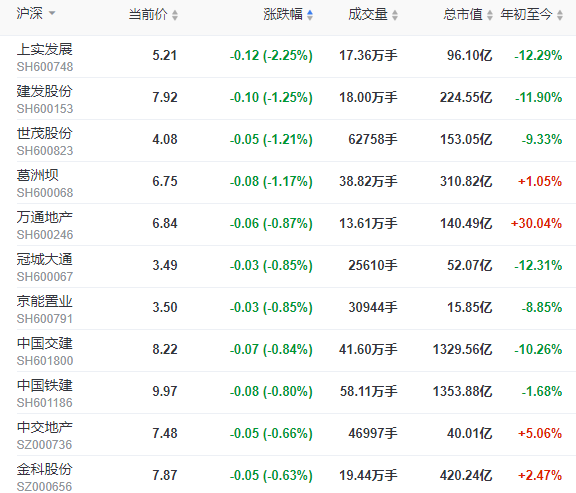Viewport: 576px width, 493px height.
Task: Open stock 中交地产
Action: [44, 427]
